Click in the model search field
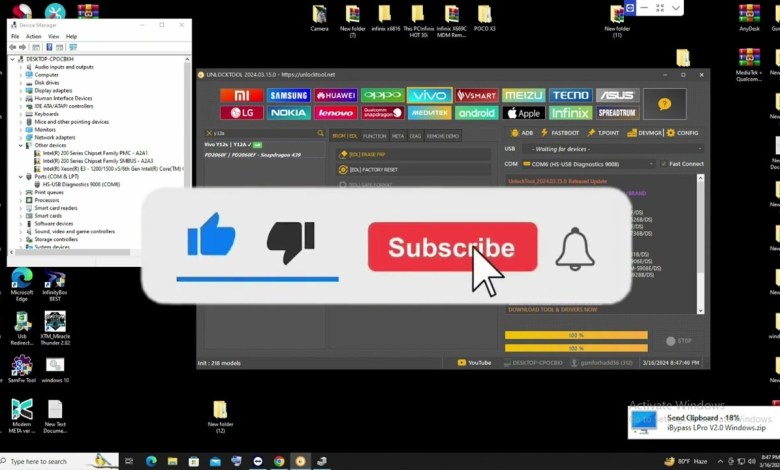 (x=265, y=133)
